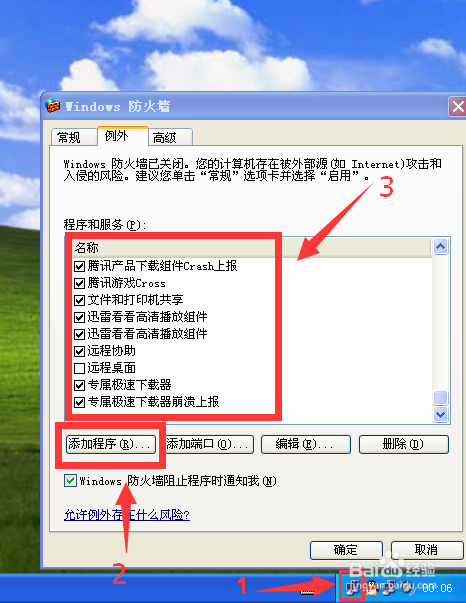Click the keyboard language bar icon in taskbar

pyautogui.click(x=308, y=591)
